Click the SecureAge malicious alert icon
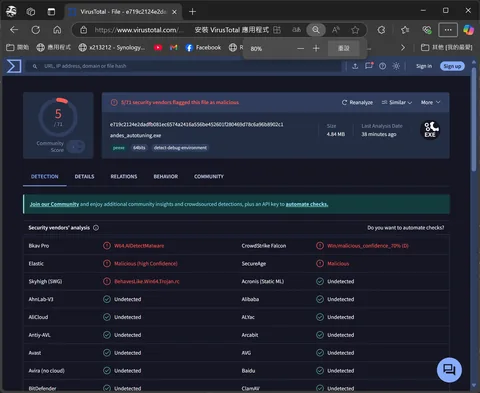Image resolution: width=480 pixels, height=393 pixels. coord(320,263)
